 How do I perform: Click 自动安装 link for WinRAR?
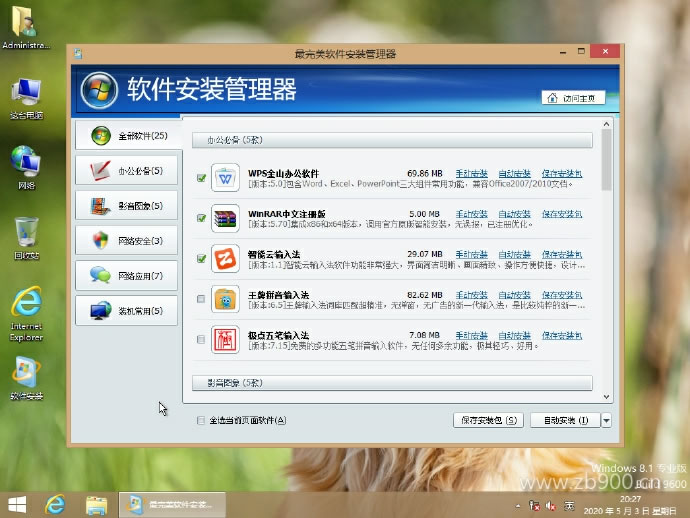(514, 214)
